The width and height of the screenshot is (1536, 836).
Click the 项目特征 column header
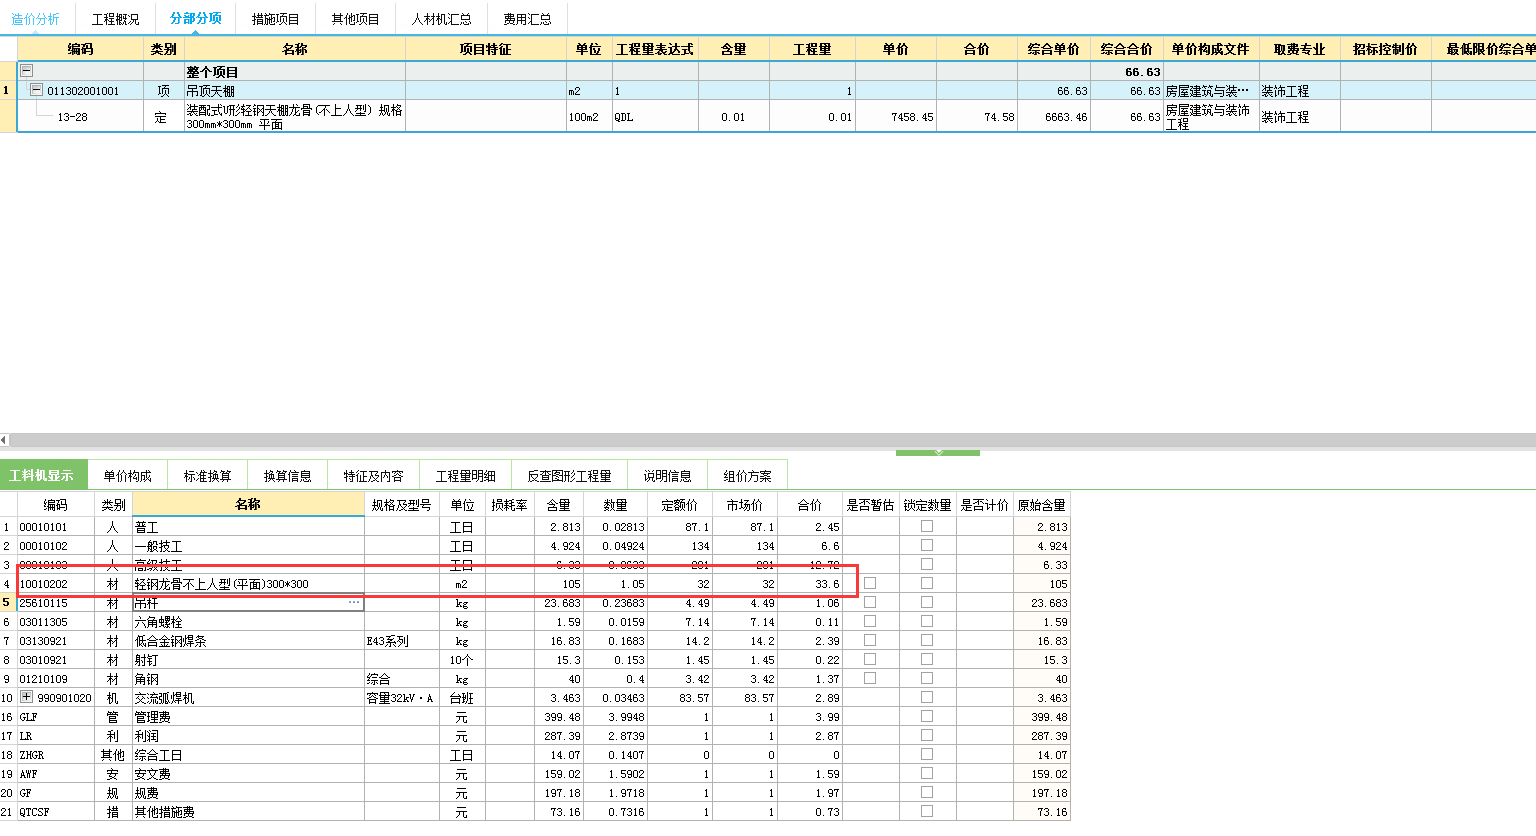tap(485, 49)
